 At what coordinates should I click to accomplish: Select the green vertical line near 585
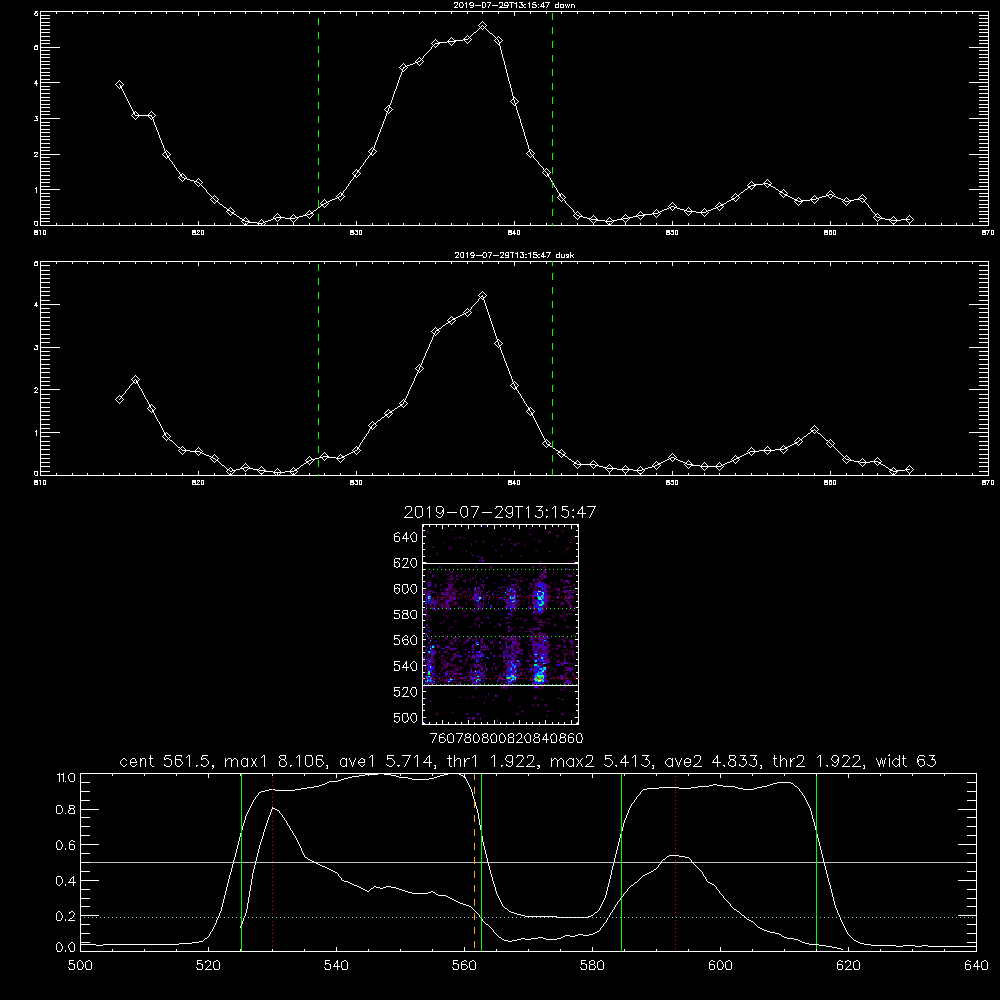click(x=621, y=861)
